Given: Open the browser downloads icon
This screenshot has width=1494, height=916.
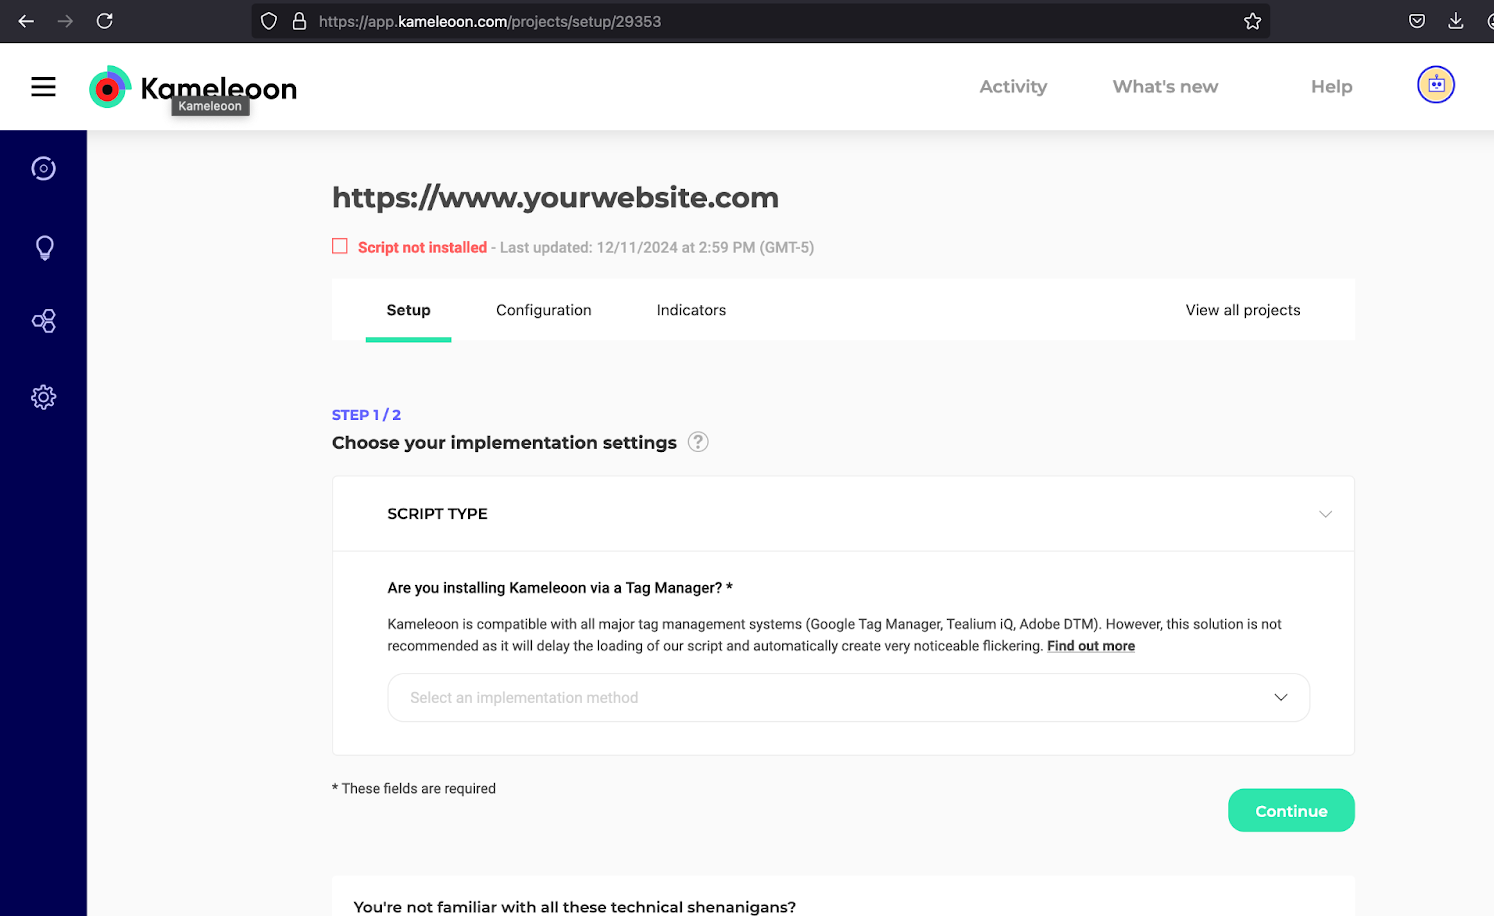Looking at the screenshot, I should 1456,21.
